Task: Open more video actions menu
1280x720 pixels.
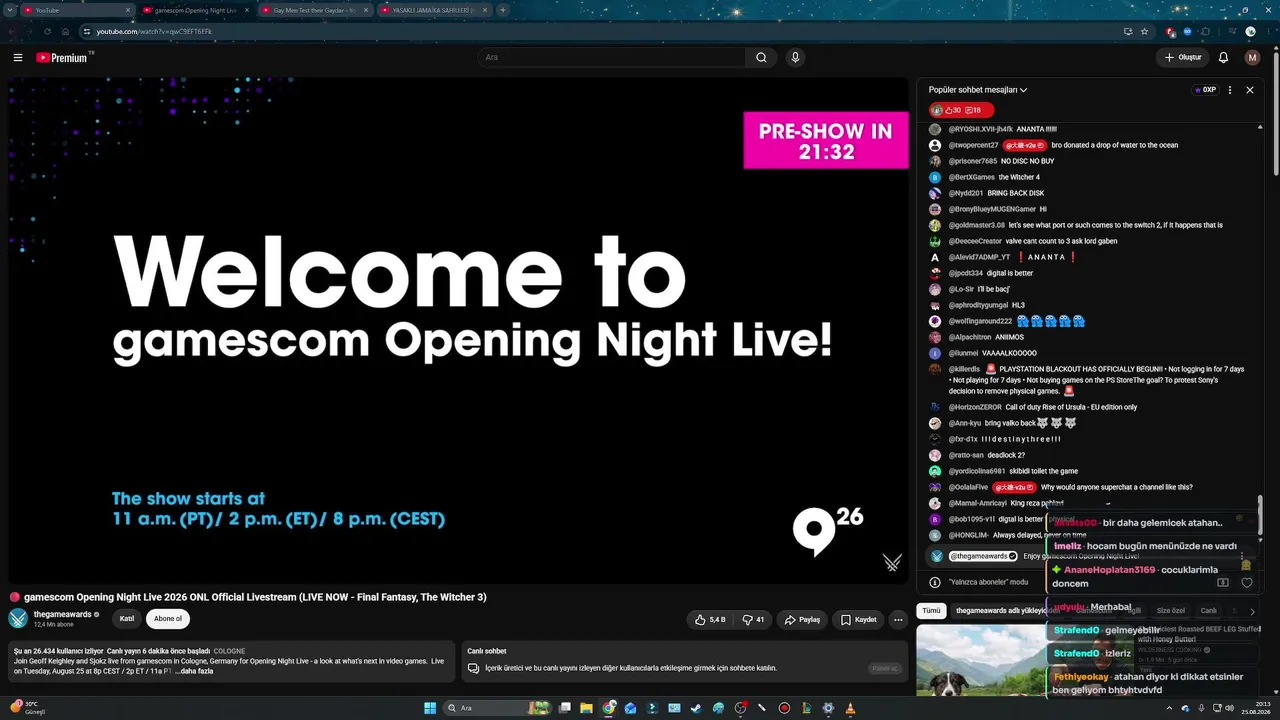Action: [x=898, y=620]
